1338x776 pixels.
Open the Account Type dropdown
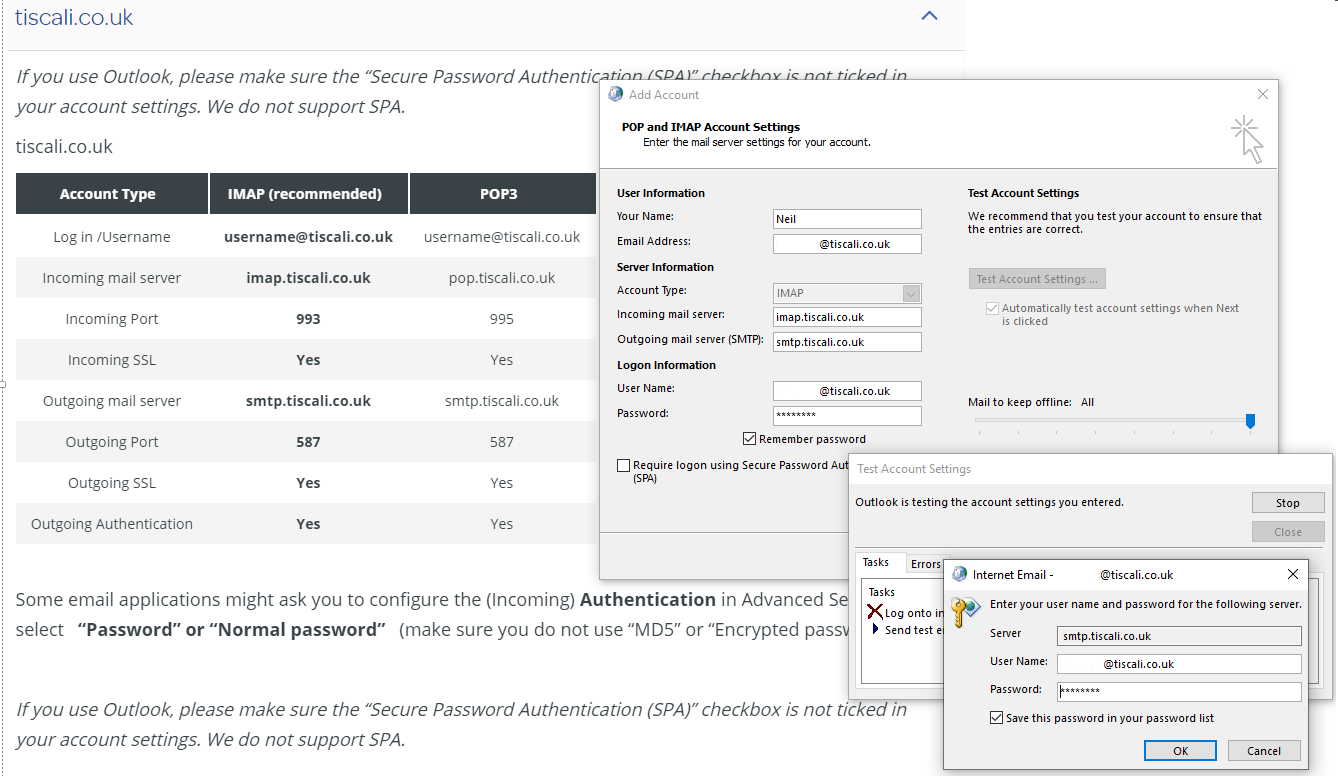[910, 293]
